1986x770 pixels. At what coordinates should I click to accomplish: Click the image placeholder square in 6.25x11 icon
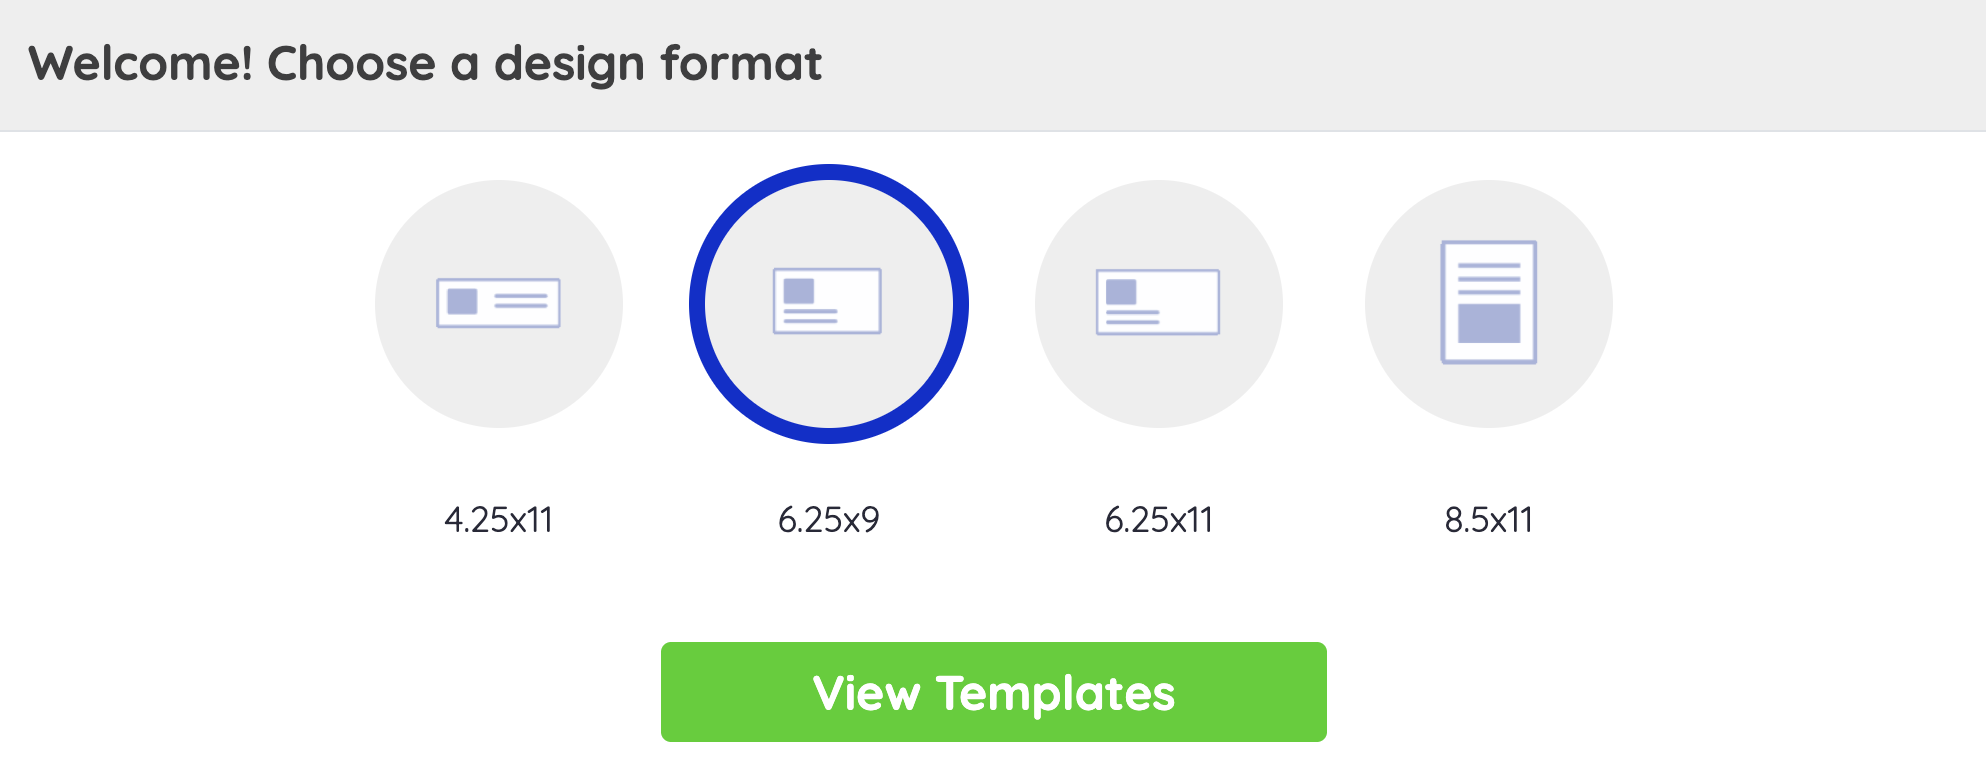coord(1121,292)
